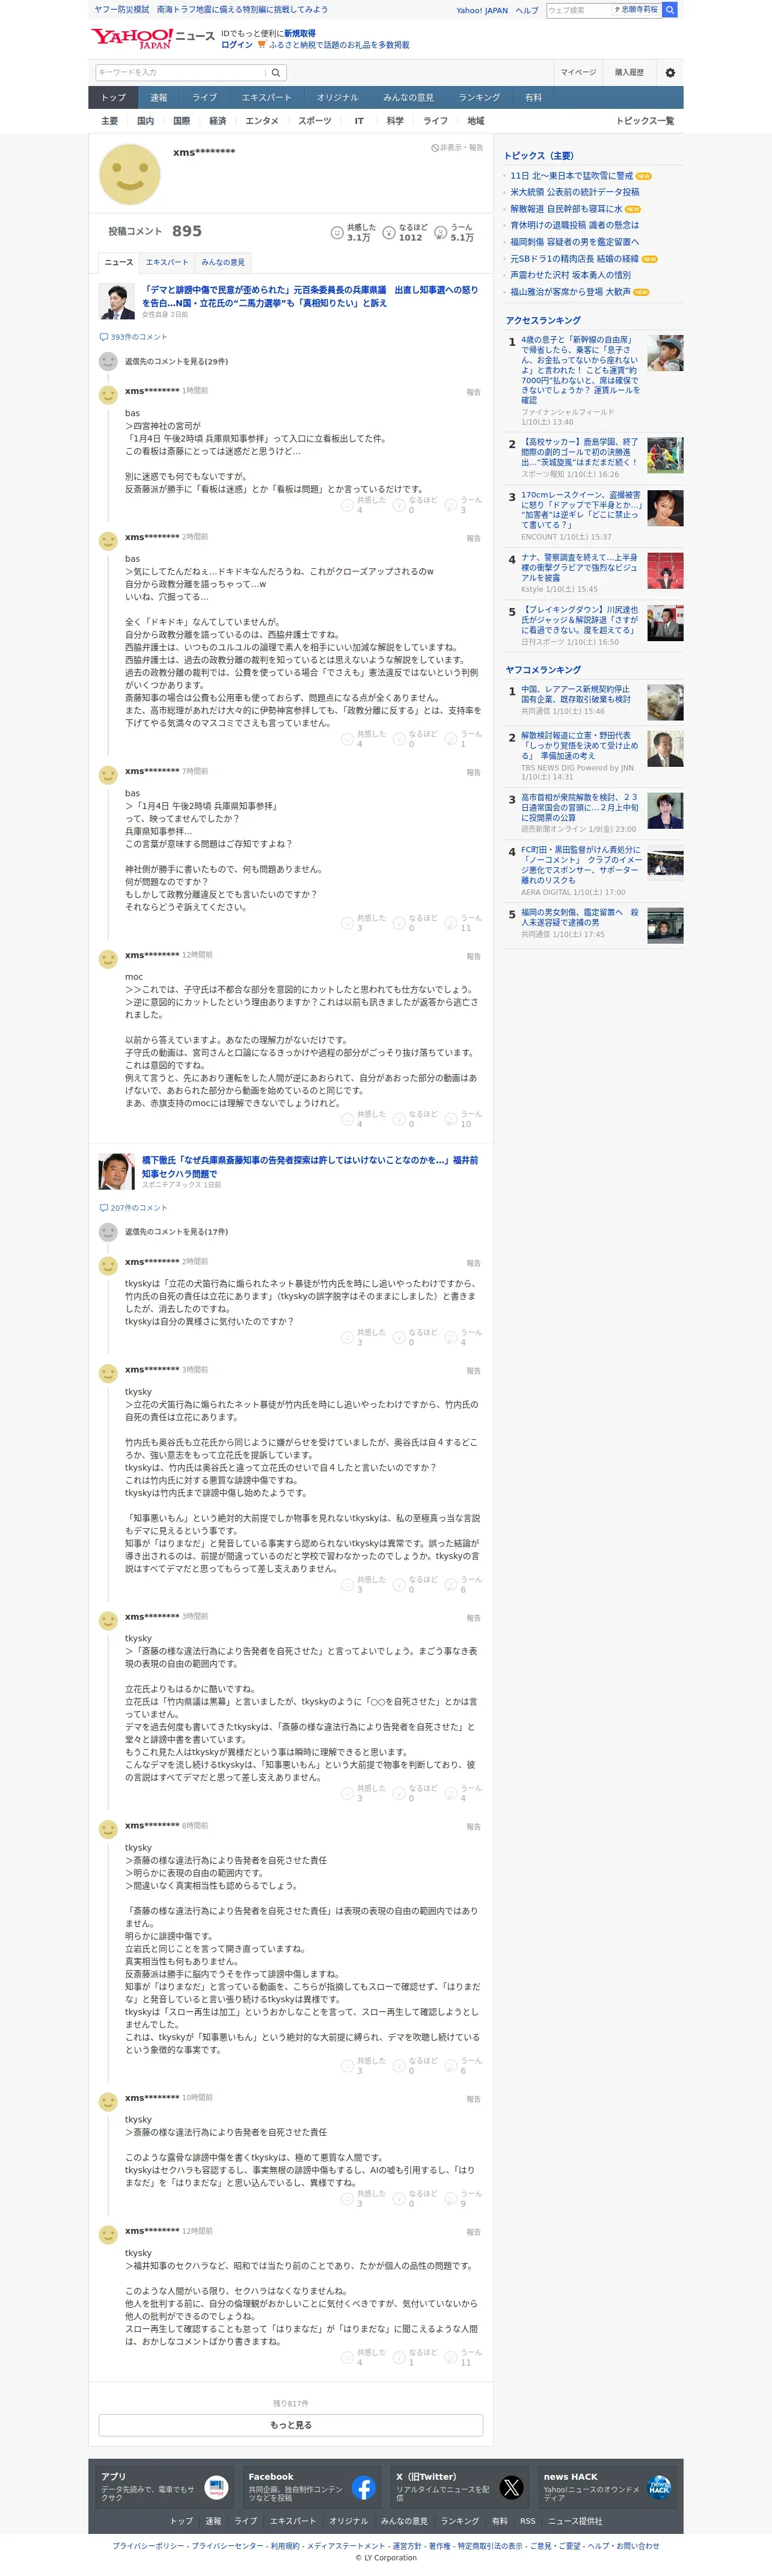Open the 兵庫県議 article thumbnail image
The height and width of the screenshot is (2576, 772).
pyautogui.click(x=117, y=302)
